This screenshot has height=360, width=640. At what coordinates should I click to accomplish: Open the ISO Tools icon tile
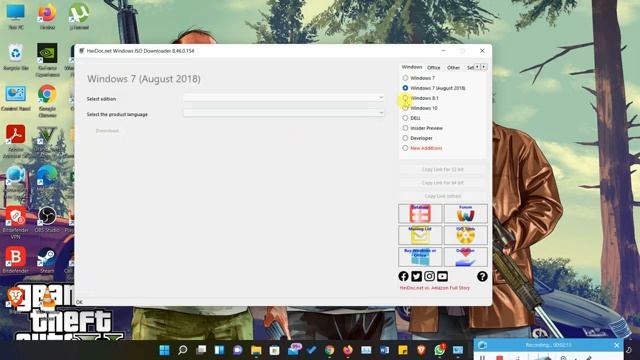click(x=466, y=235)
